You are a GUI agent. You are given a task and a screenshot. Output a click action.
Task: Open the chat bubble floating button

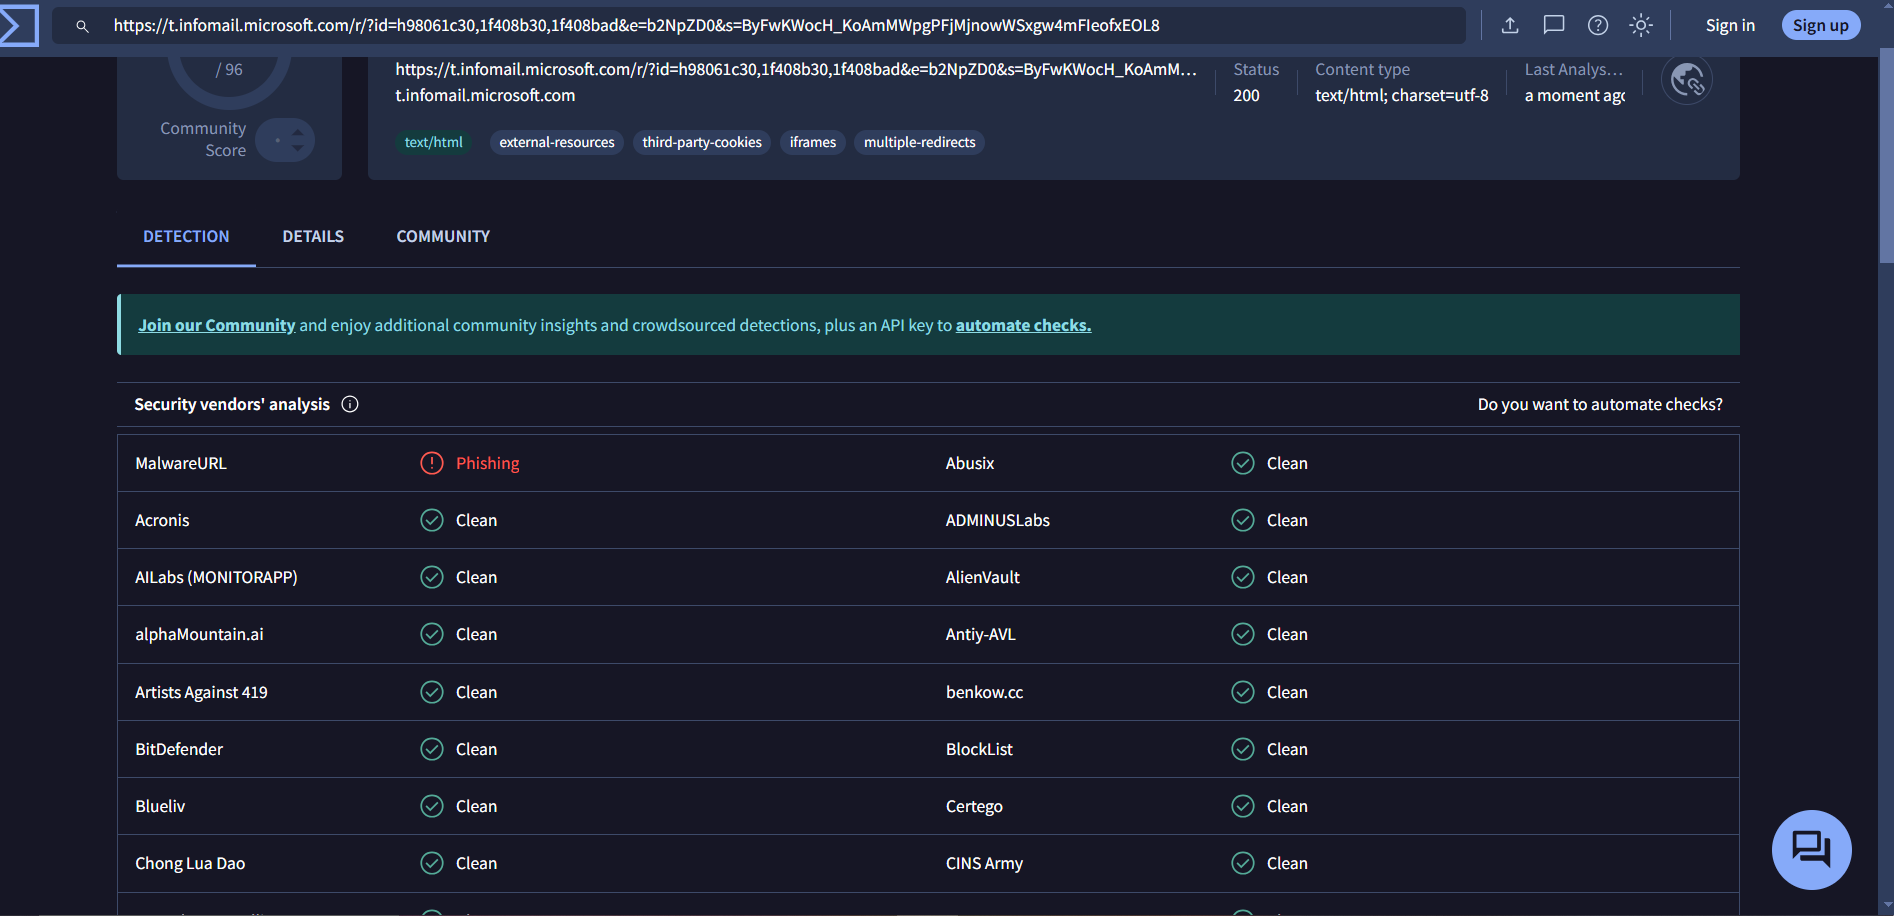tap(1811, 849)
